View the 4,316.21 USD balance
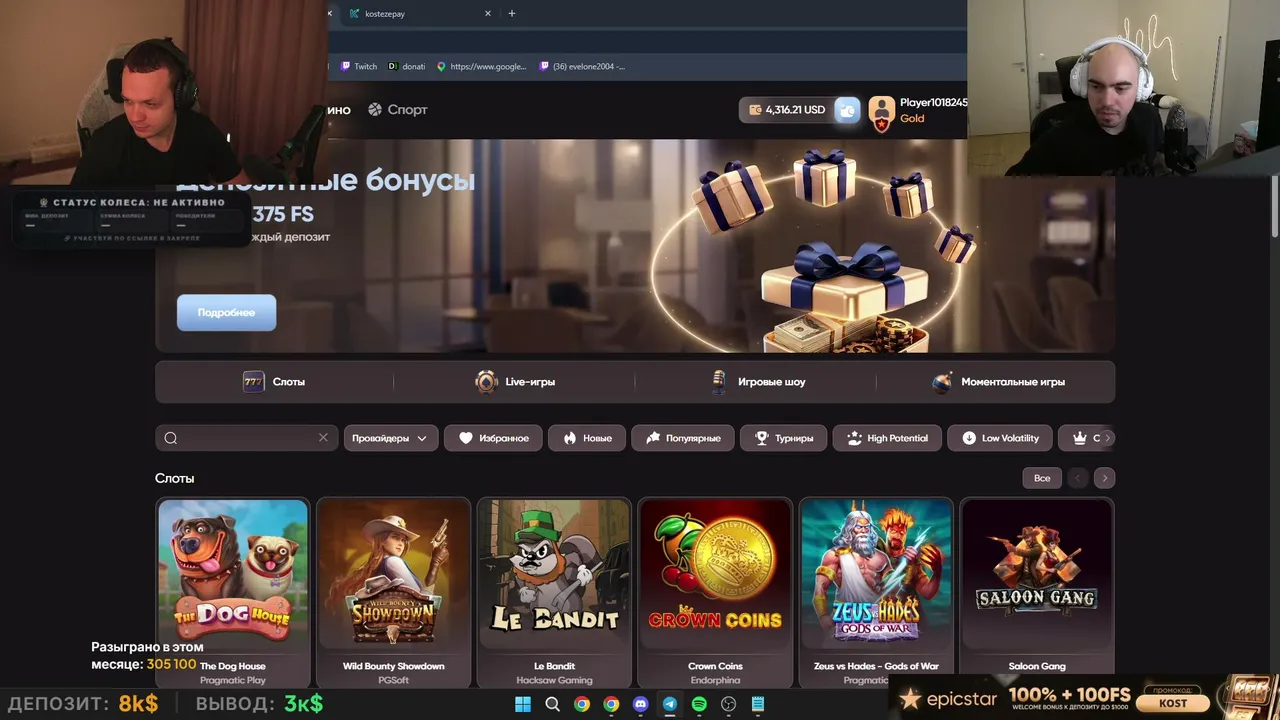This screenshot has width=1280, height=720. (x=787, y=110)
